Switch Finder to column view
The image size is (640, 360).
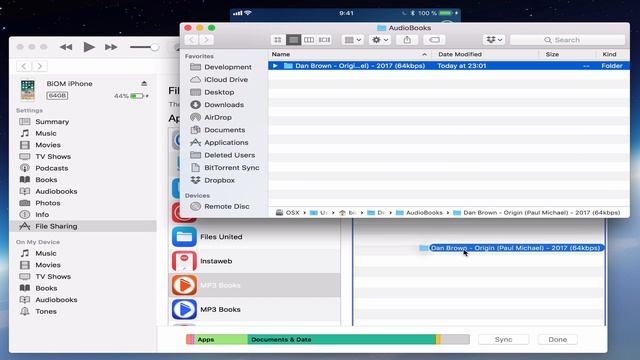309,40
